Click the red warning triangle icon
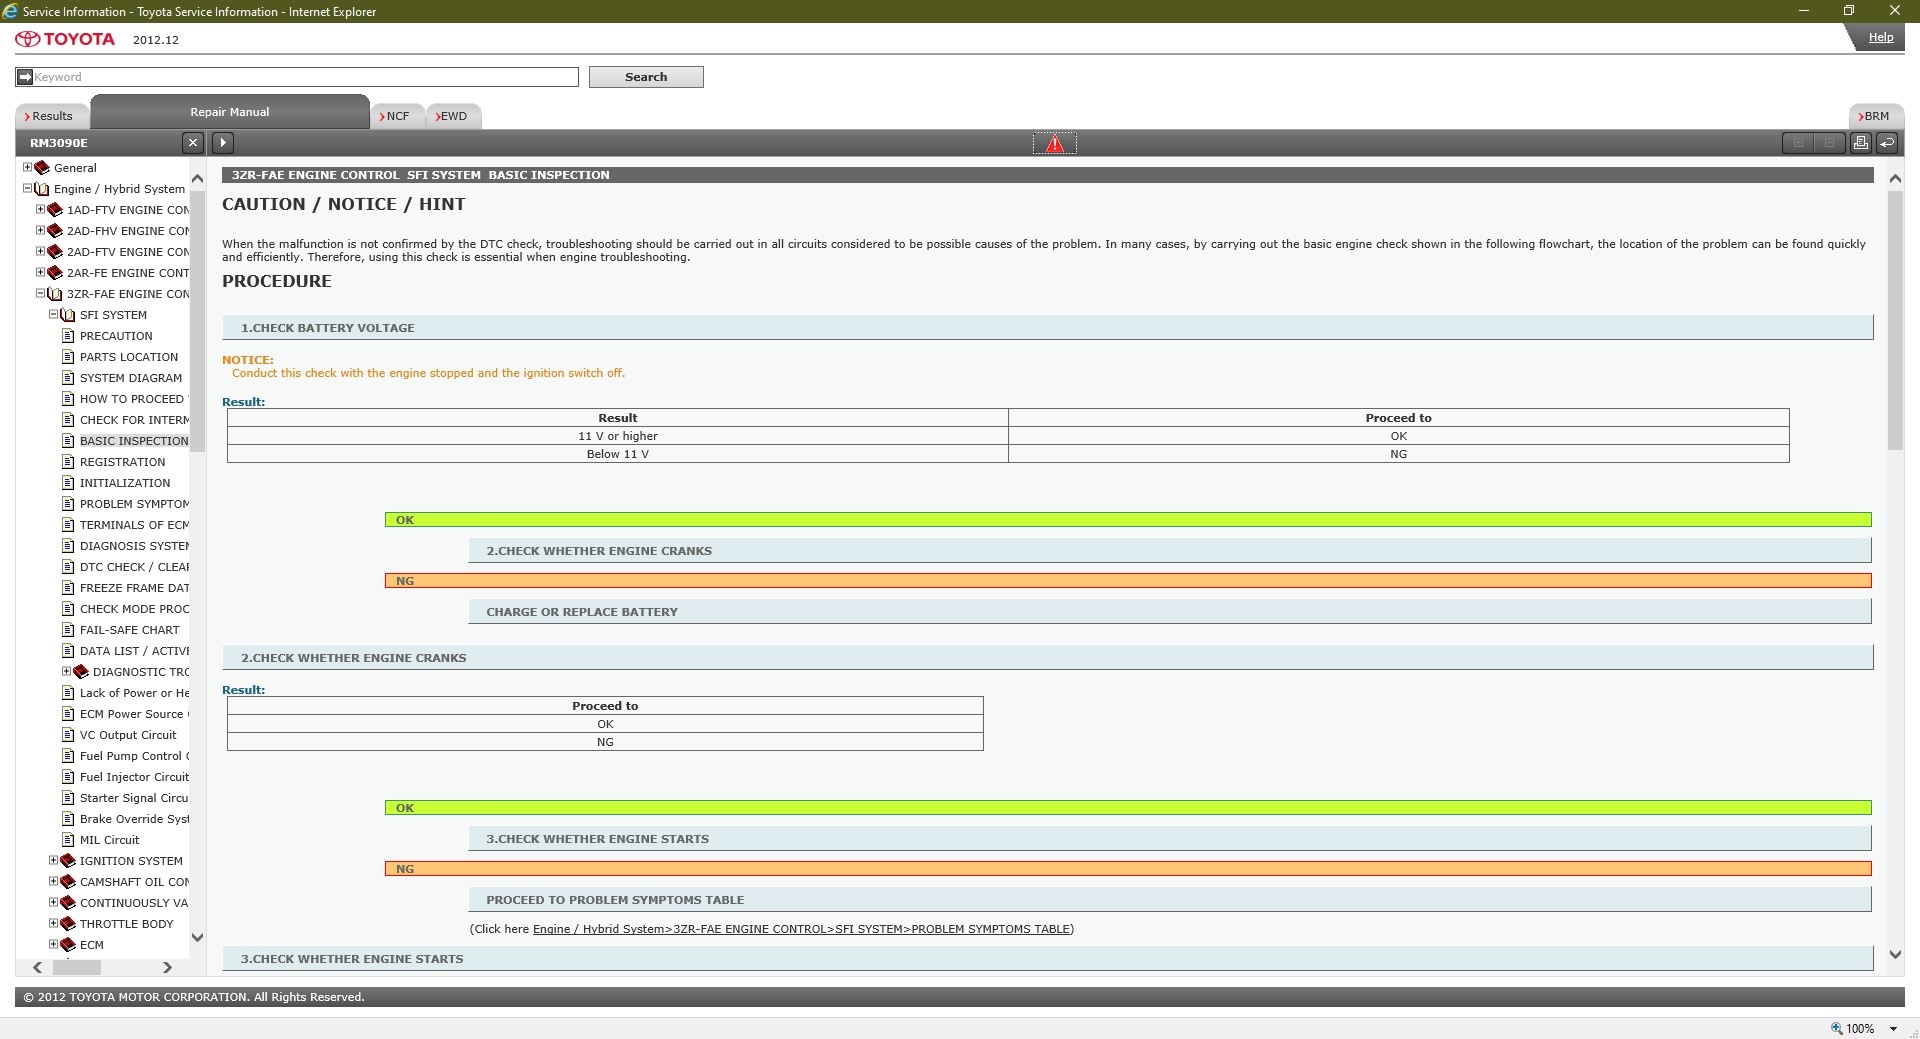 (x=1054, y=144)
